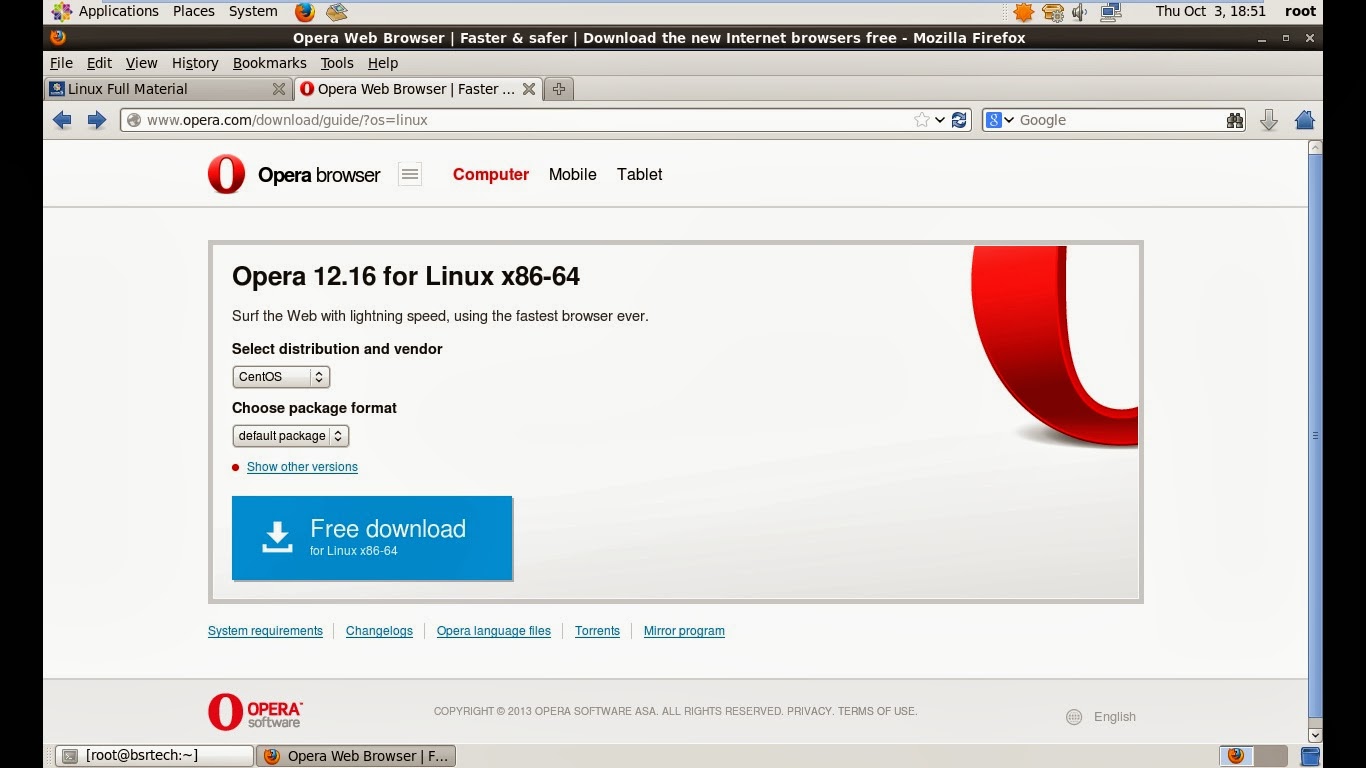Select the Opera Web Browser tab

pyautogui.click(x=418, y=89)
